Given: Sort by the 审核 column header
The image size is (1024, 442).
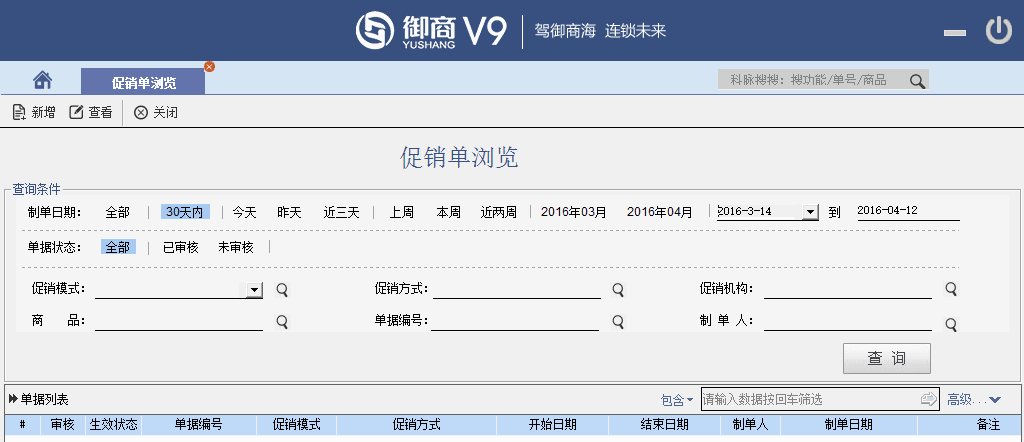Looking at the screenshot, I should coord(63,424).
